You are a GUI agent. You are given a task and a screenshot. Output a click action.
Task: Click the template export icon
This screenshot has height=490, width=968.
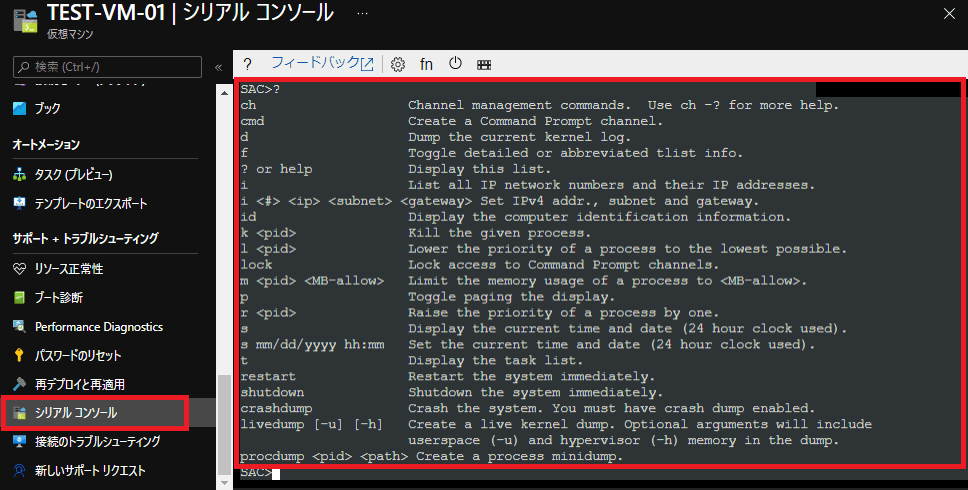20,203
